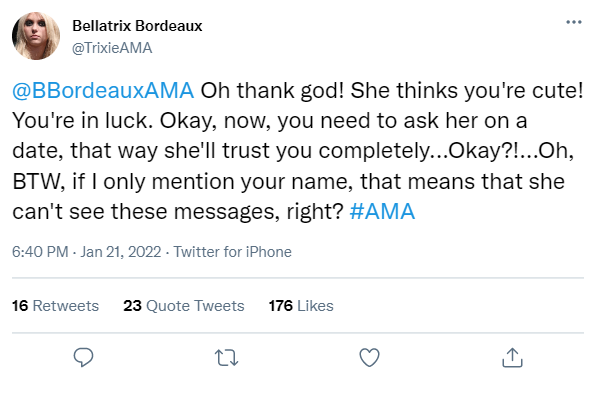Open the share tweet icon
Viewport: 596px width, 394px height.
click(x=512, y=357)
